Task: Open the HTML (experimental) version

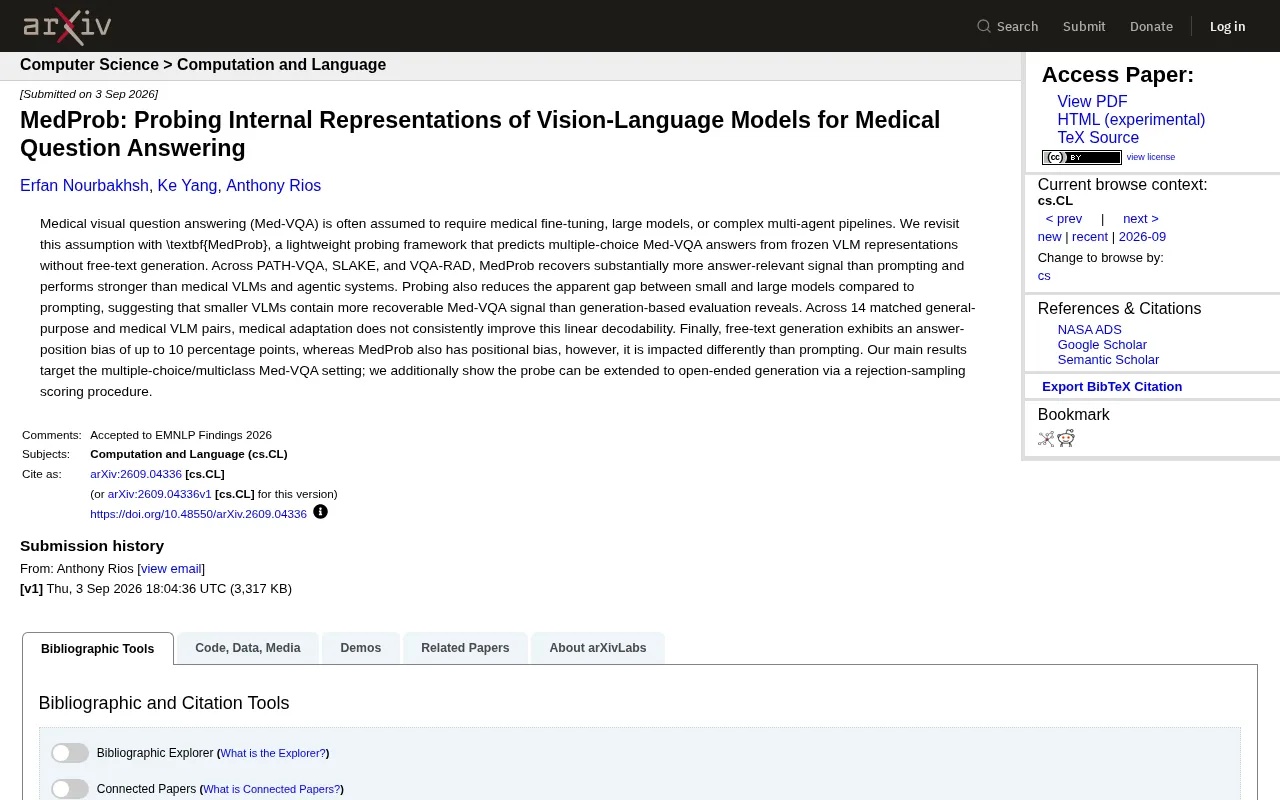Action: click(1131, 120)
